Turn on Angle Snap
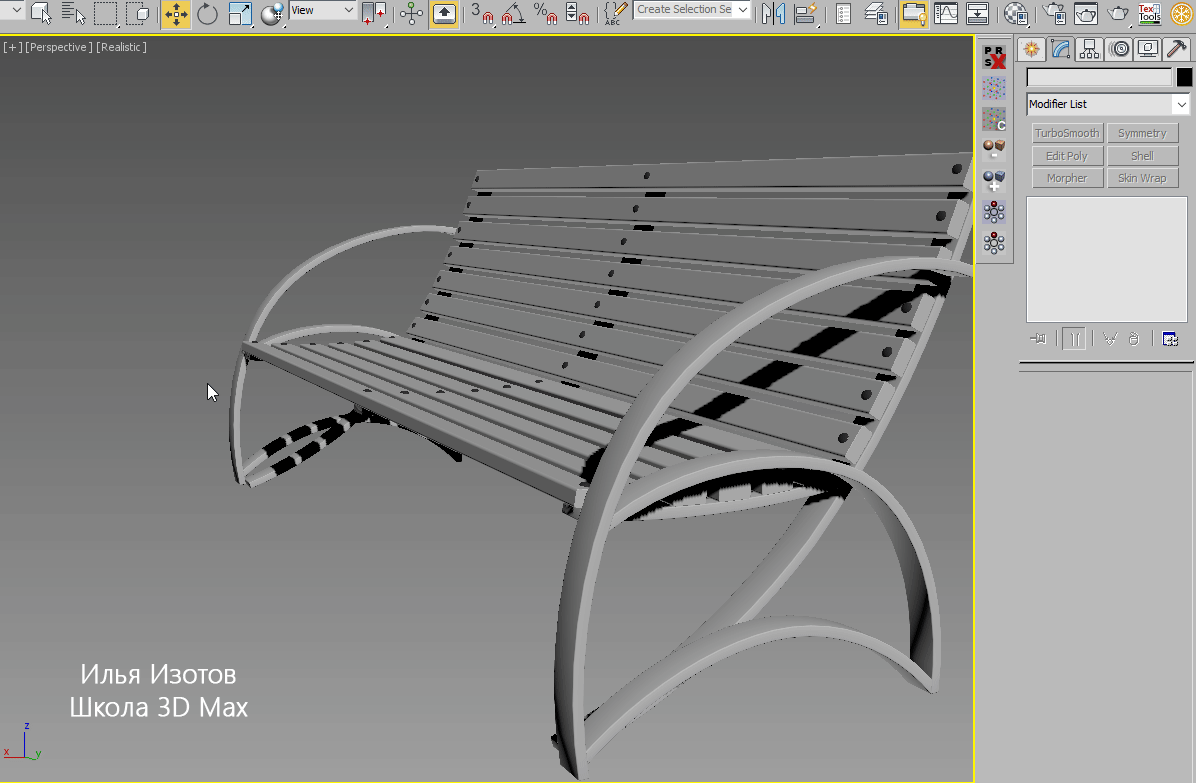1196x783 pixels. point(515,15)
